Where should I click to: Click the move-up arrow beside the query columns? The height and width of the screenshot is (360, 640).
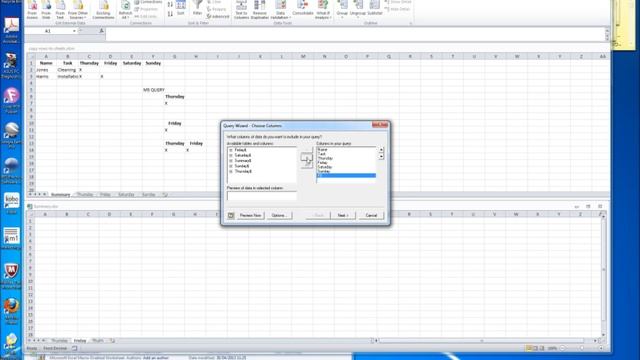tap(381, 150)
